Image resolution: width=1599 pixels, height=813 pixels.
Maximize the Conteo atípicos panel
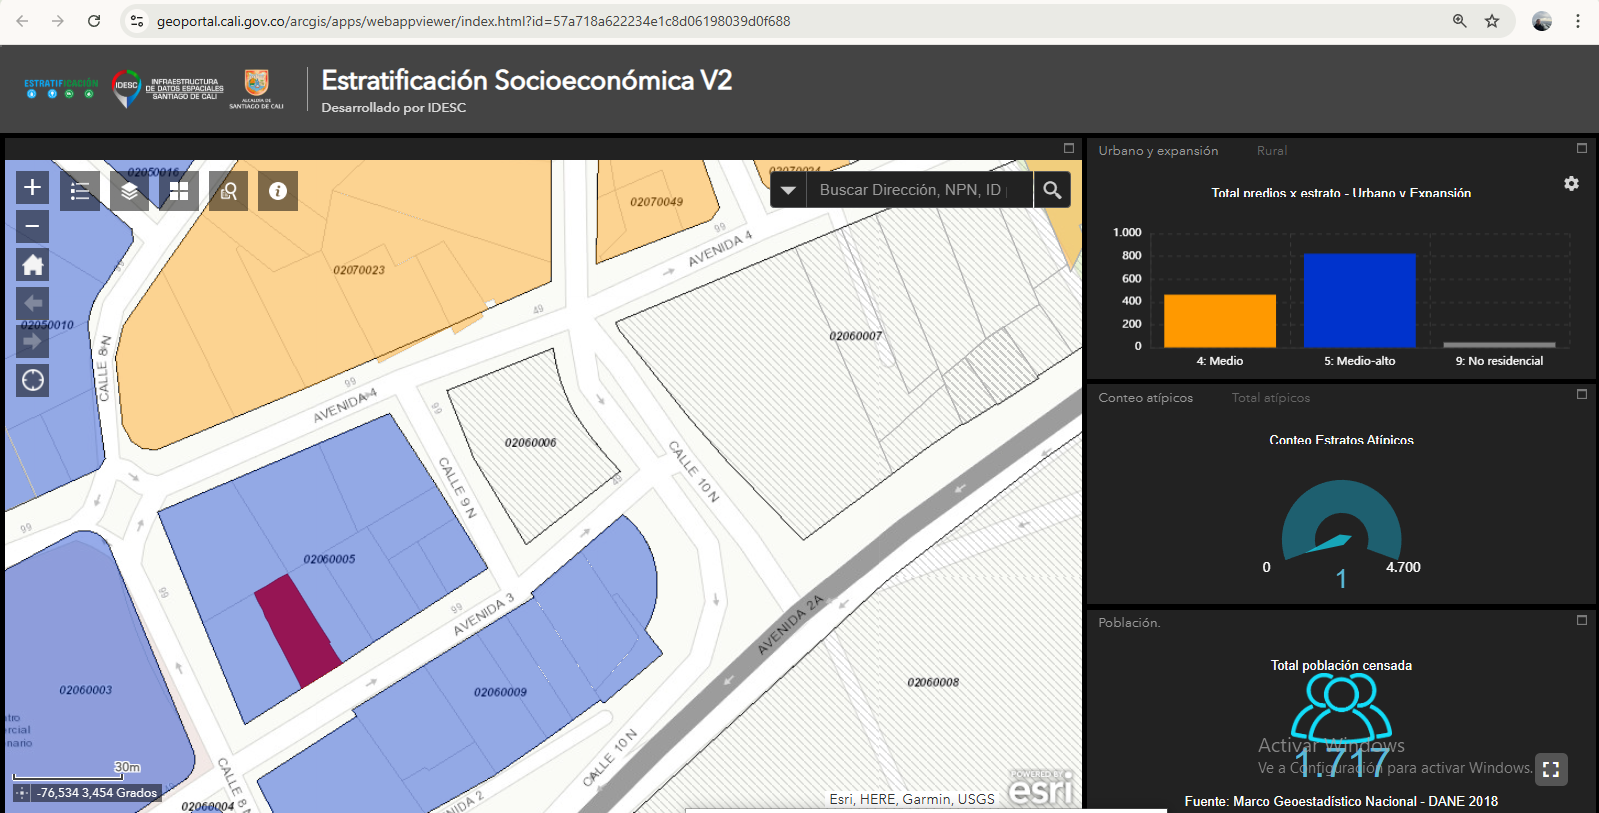1582,394
